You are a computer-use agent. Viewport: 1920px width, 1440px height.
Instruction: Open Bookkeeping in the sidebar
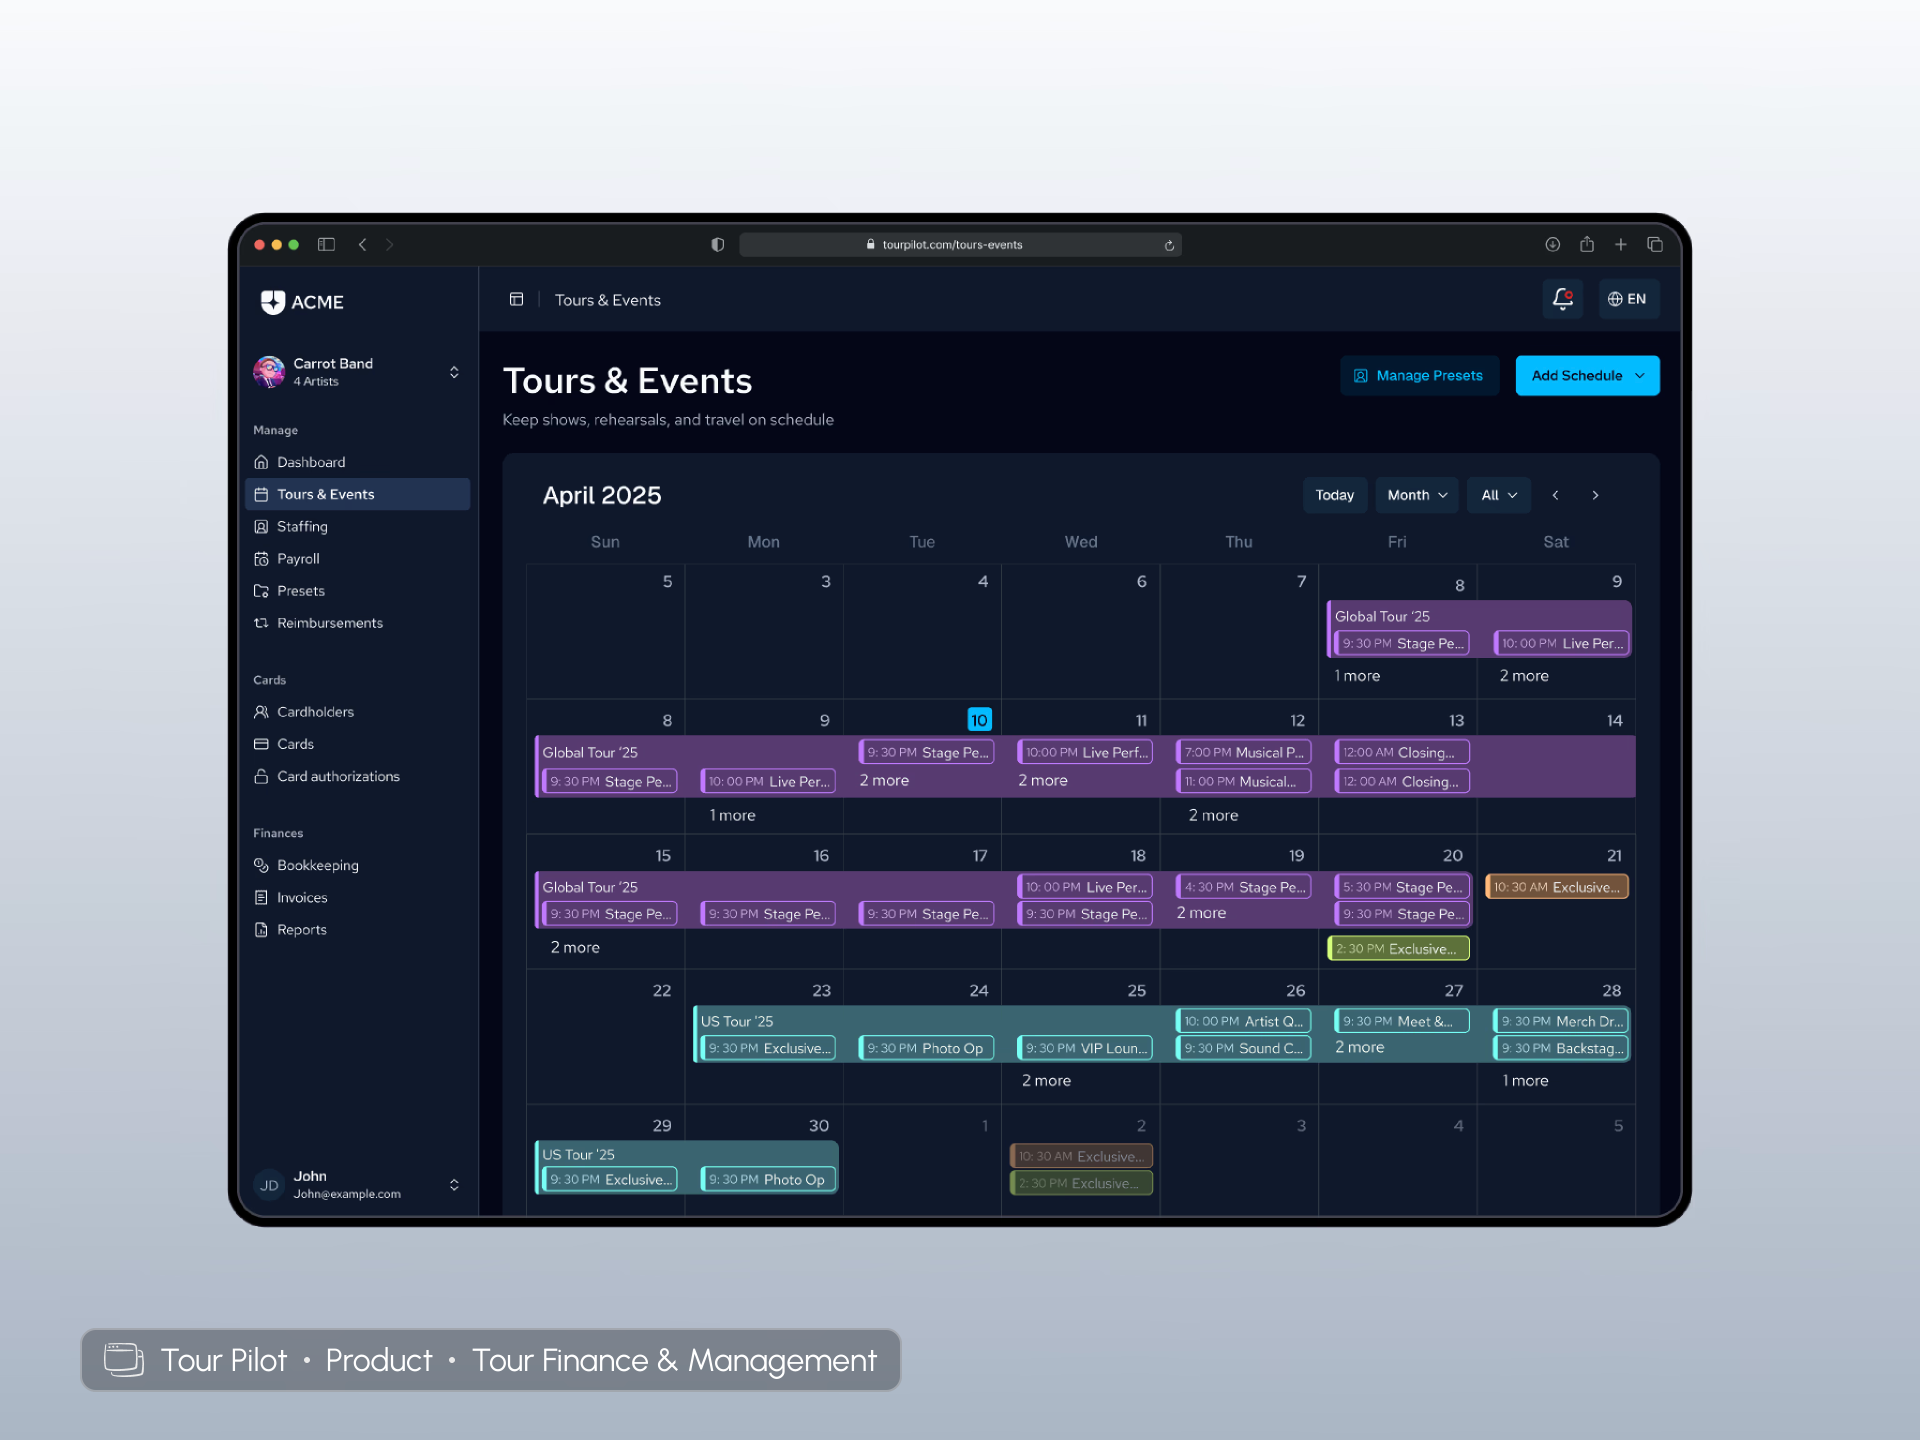pyautogui.click(x=317, y=865)
